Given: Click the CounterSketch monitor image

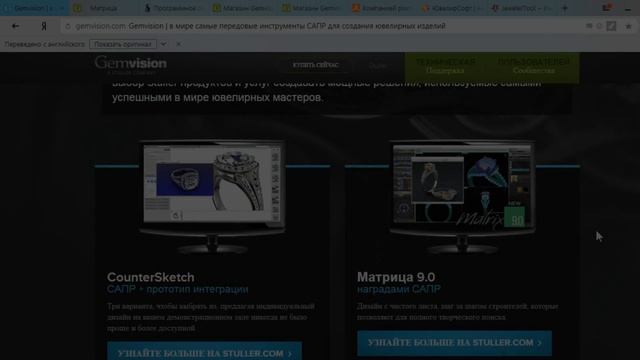Looking at the screenshot, I should (212, 196).
